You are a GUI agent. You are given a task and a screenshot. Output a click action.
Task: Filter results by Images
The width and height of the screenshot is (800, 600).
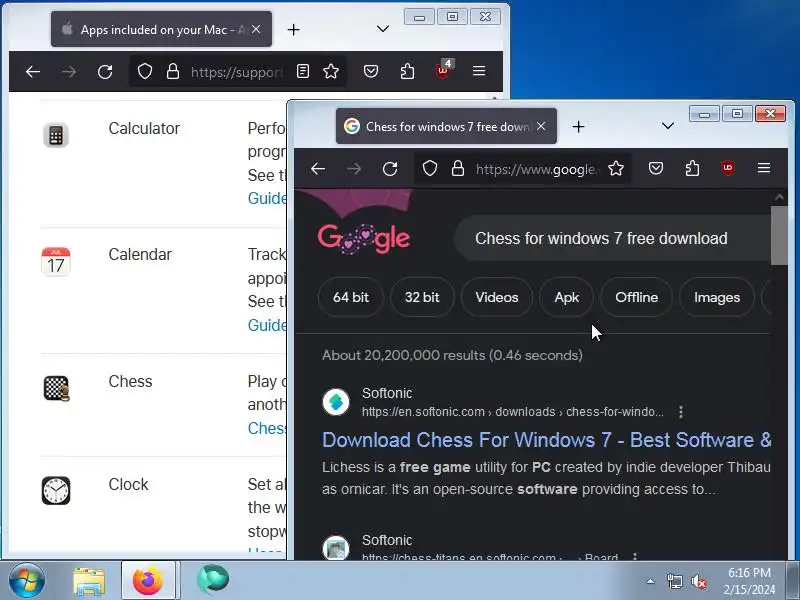717,297
